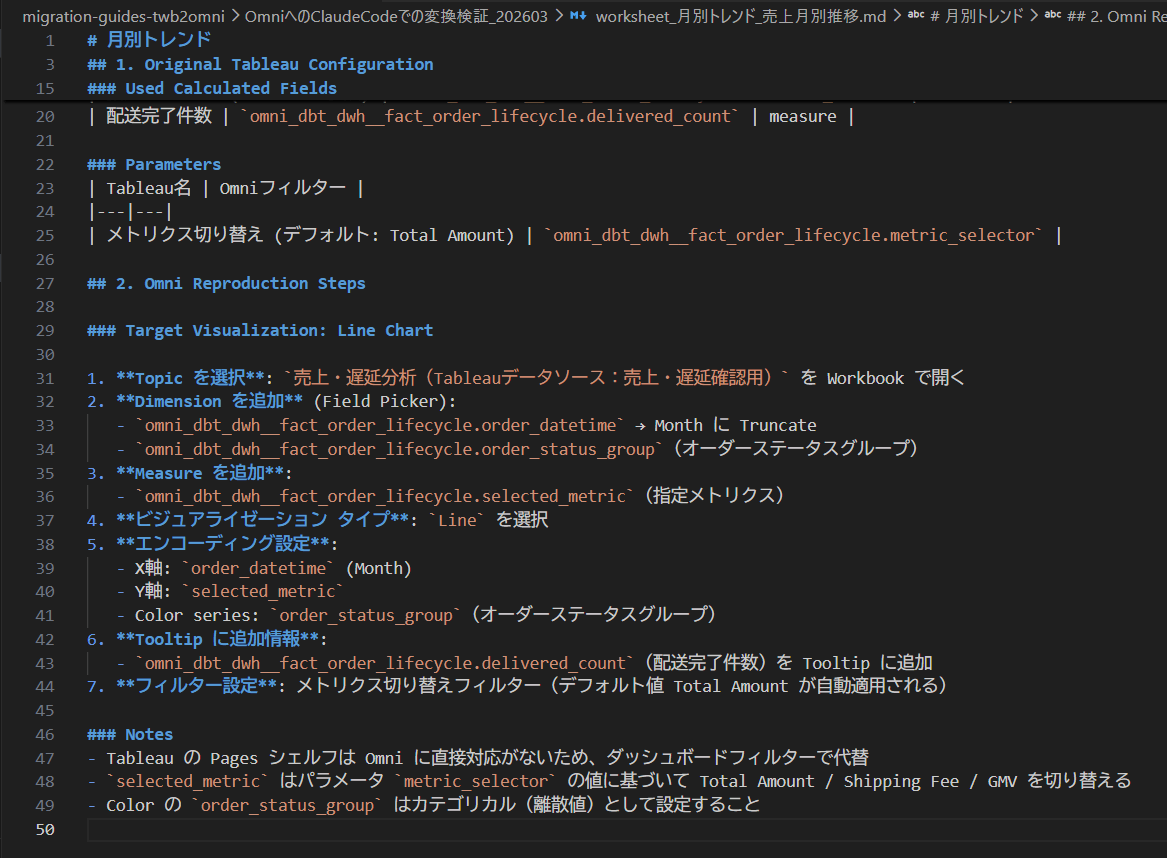Click the 'selected_metric' field path on line 36
1167x858 pixels.
pos(384,496)
